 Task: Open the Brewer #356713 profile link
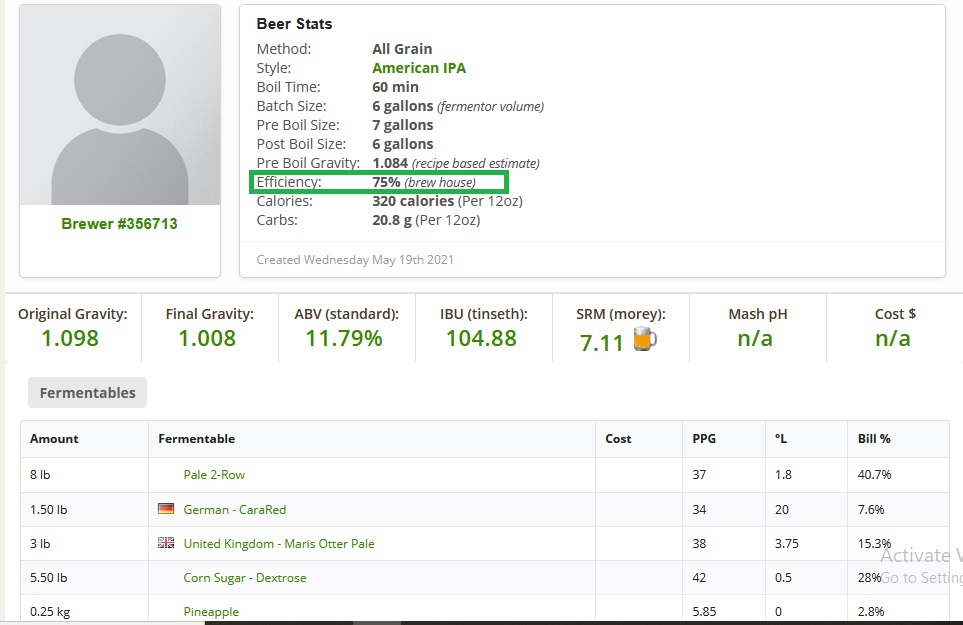119,223
